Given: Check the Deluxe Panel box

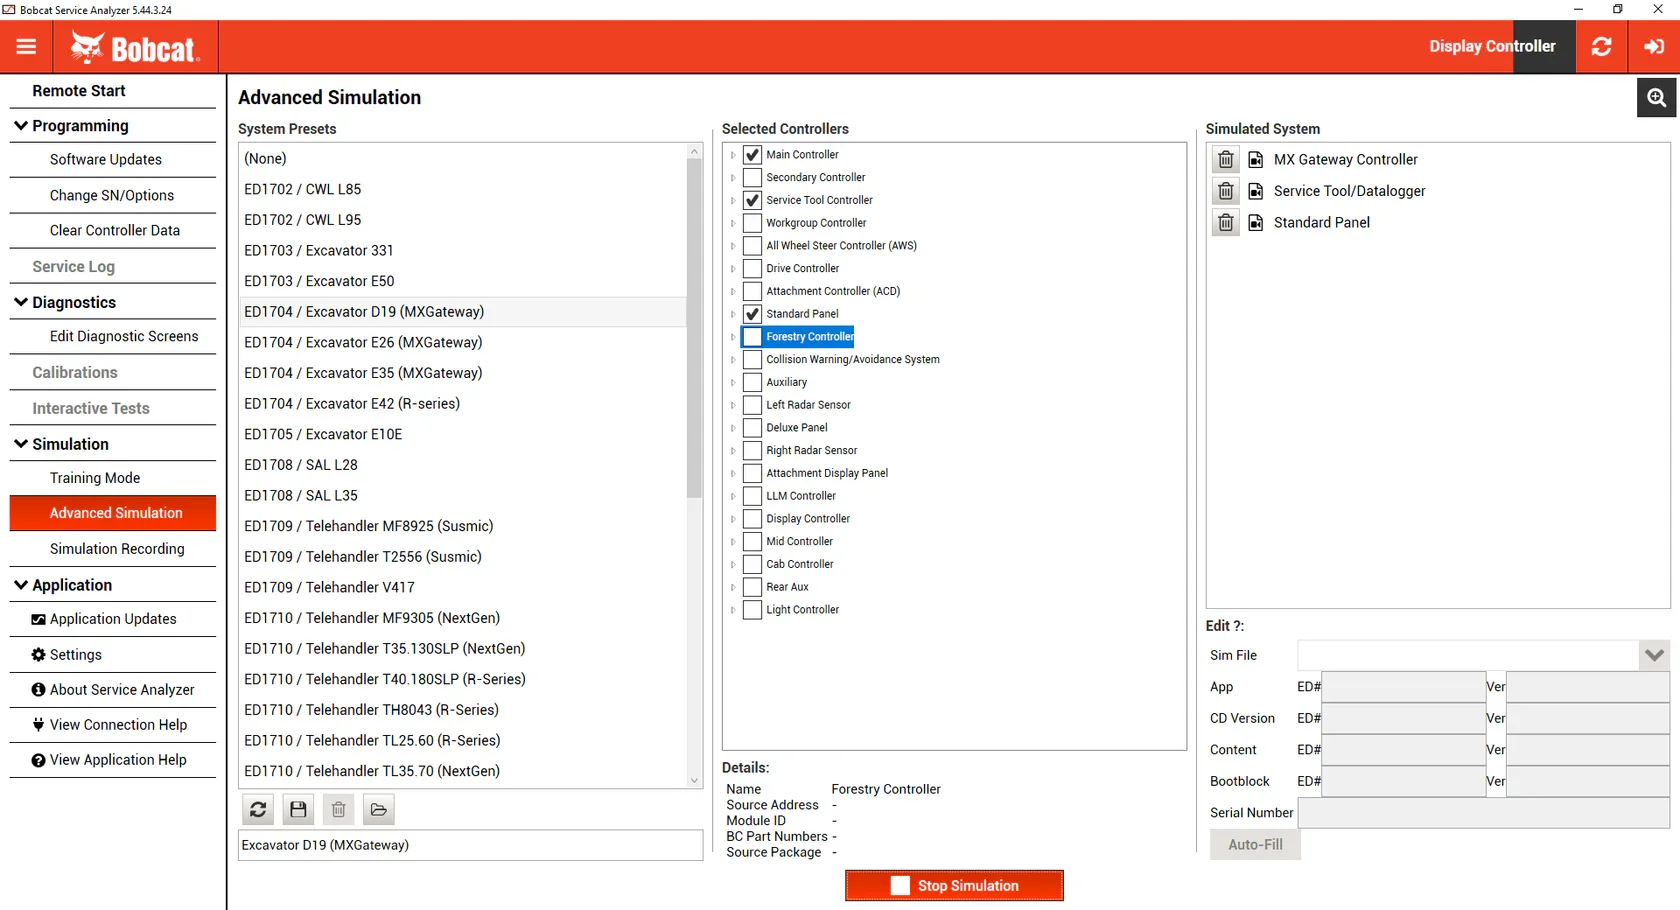Looking at the screenshot, I should [753, 428].
